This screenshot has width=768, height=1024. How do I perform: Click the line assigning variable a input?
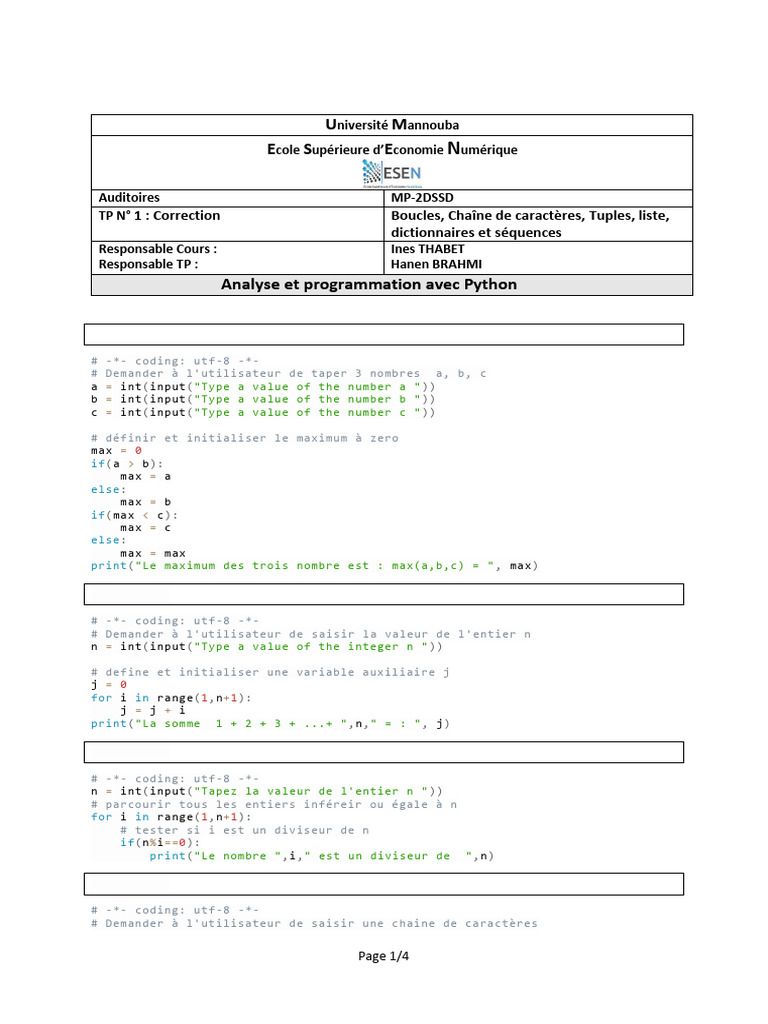point(263,387)
